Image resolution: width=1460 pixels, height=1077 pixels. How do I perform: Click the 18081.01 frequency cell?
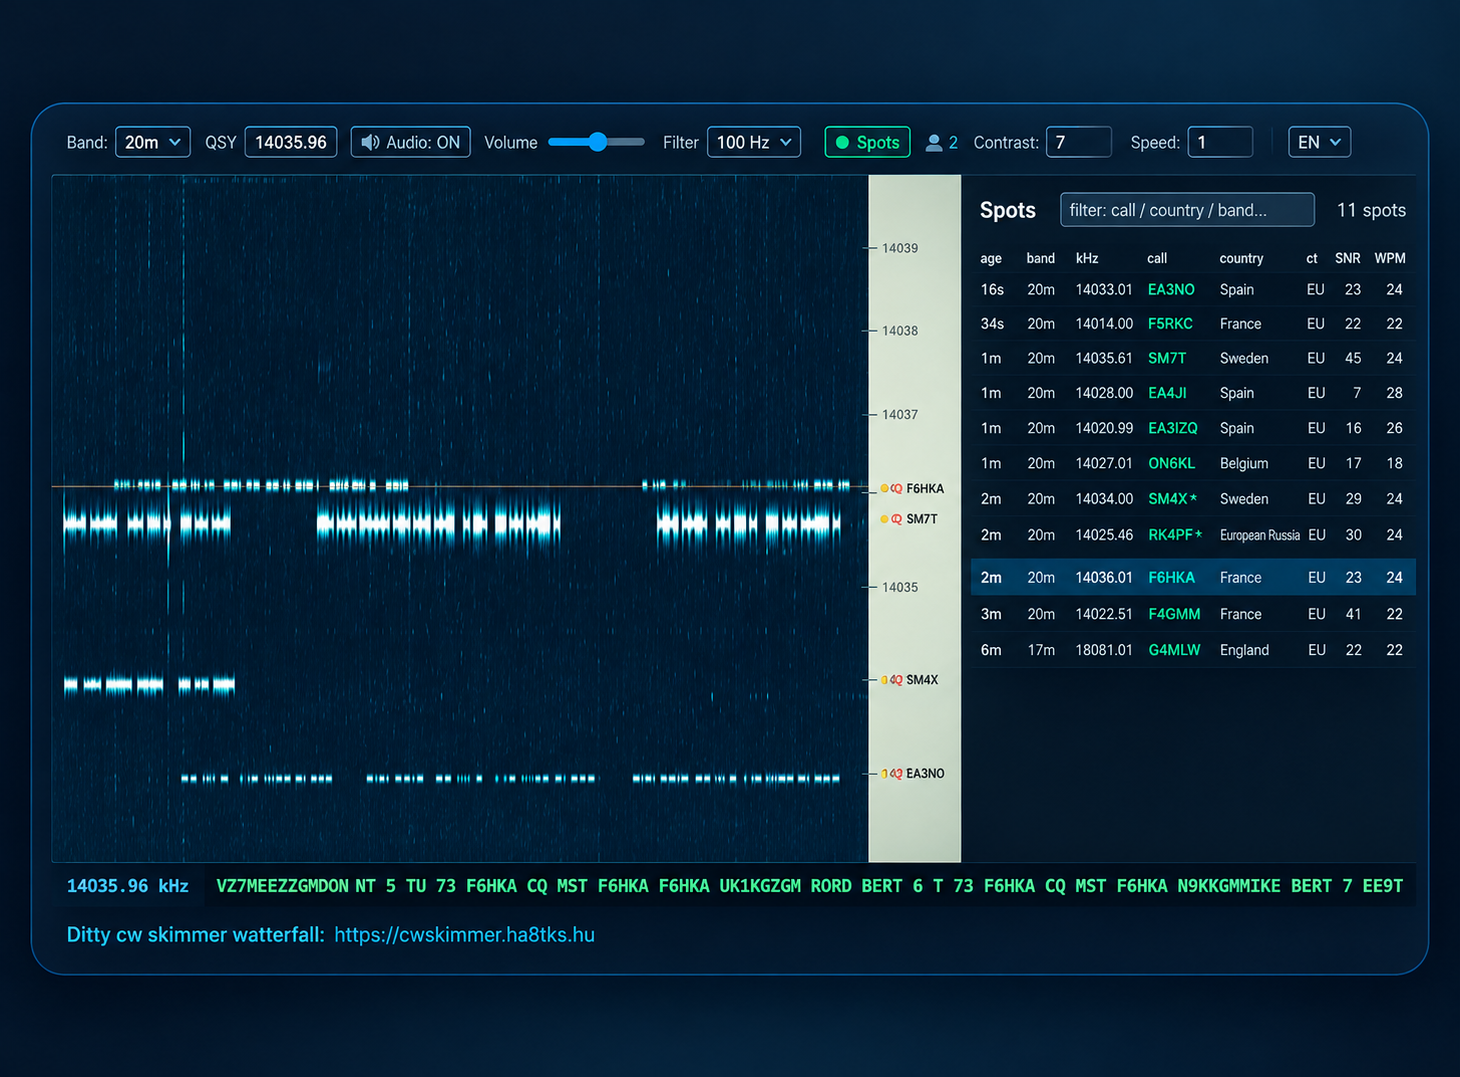(1104, 650)
